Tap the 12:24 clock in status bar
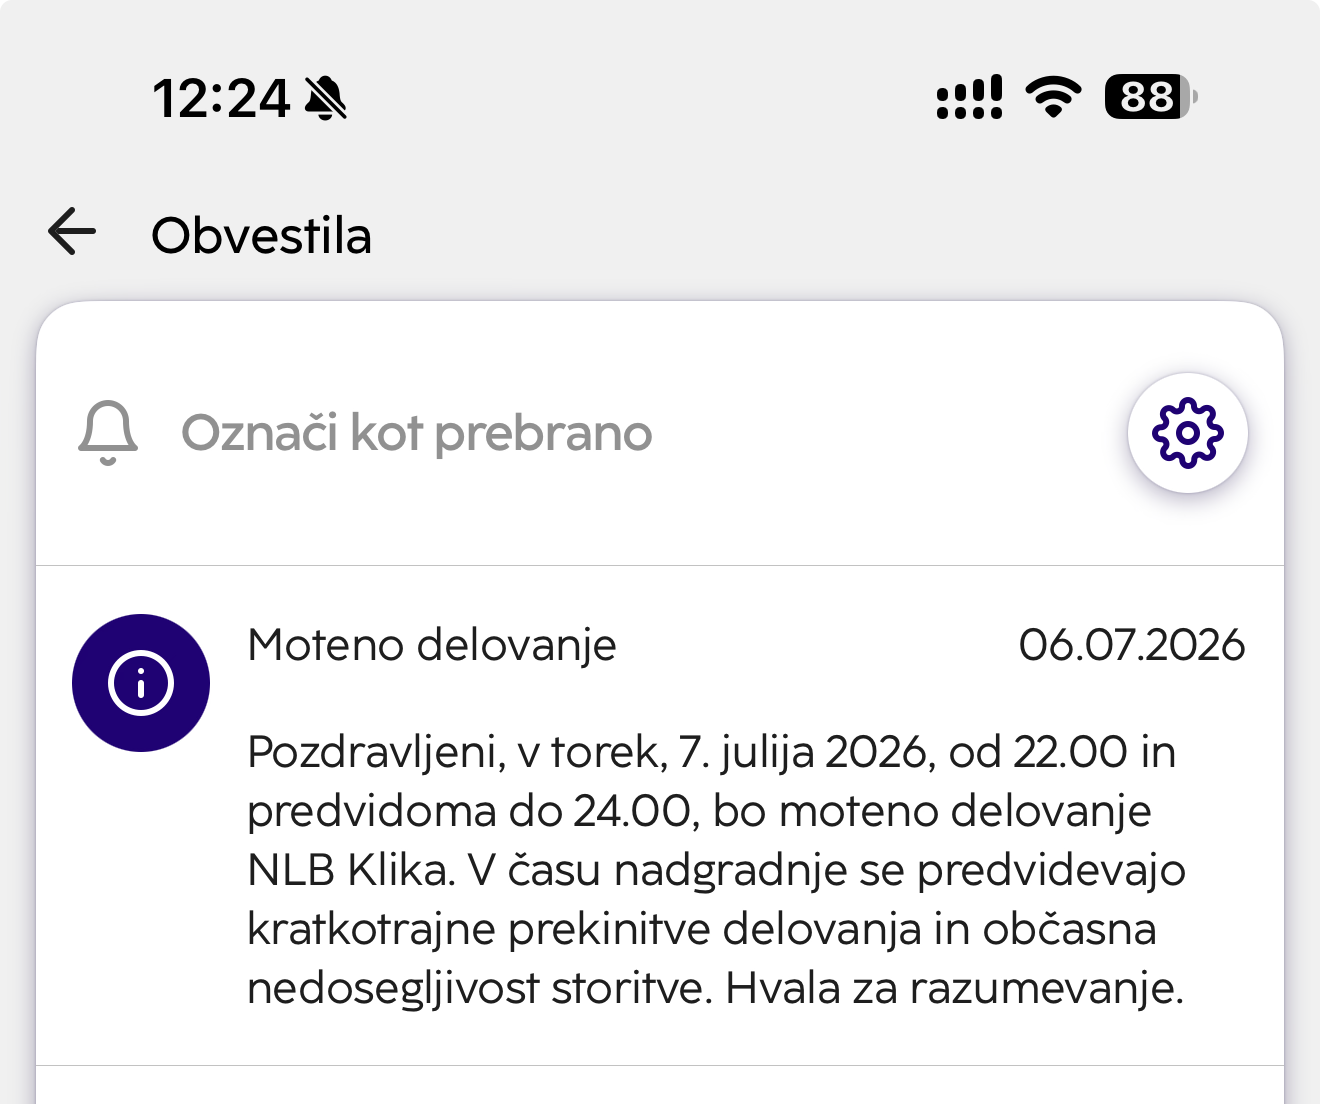 click(221, 99)
